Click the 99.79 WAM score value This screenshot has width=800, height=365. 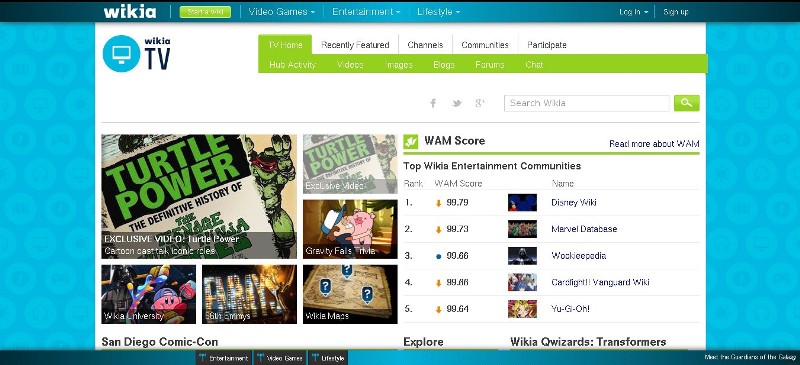(x=457, y=203)
